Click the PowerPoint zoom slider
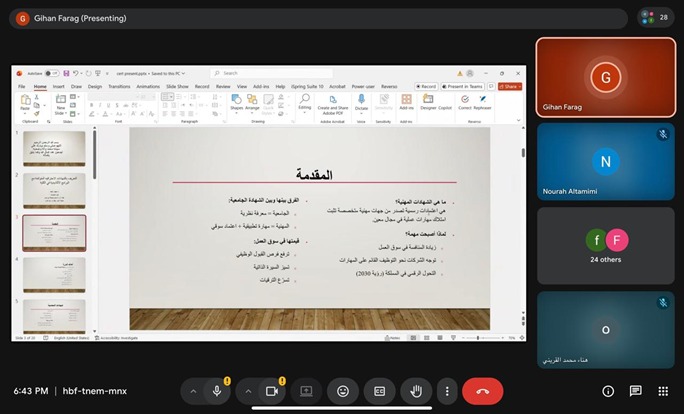684x414 pixels. pyautogui.click(x=483, y=338)
